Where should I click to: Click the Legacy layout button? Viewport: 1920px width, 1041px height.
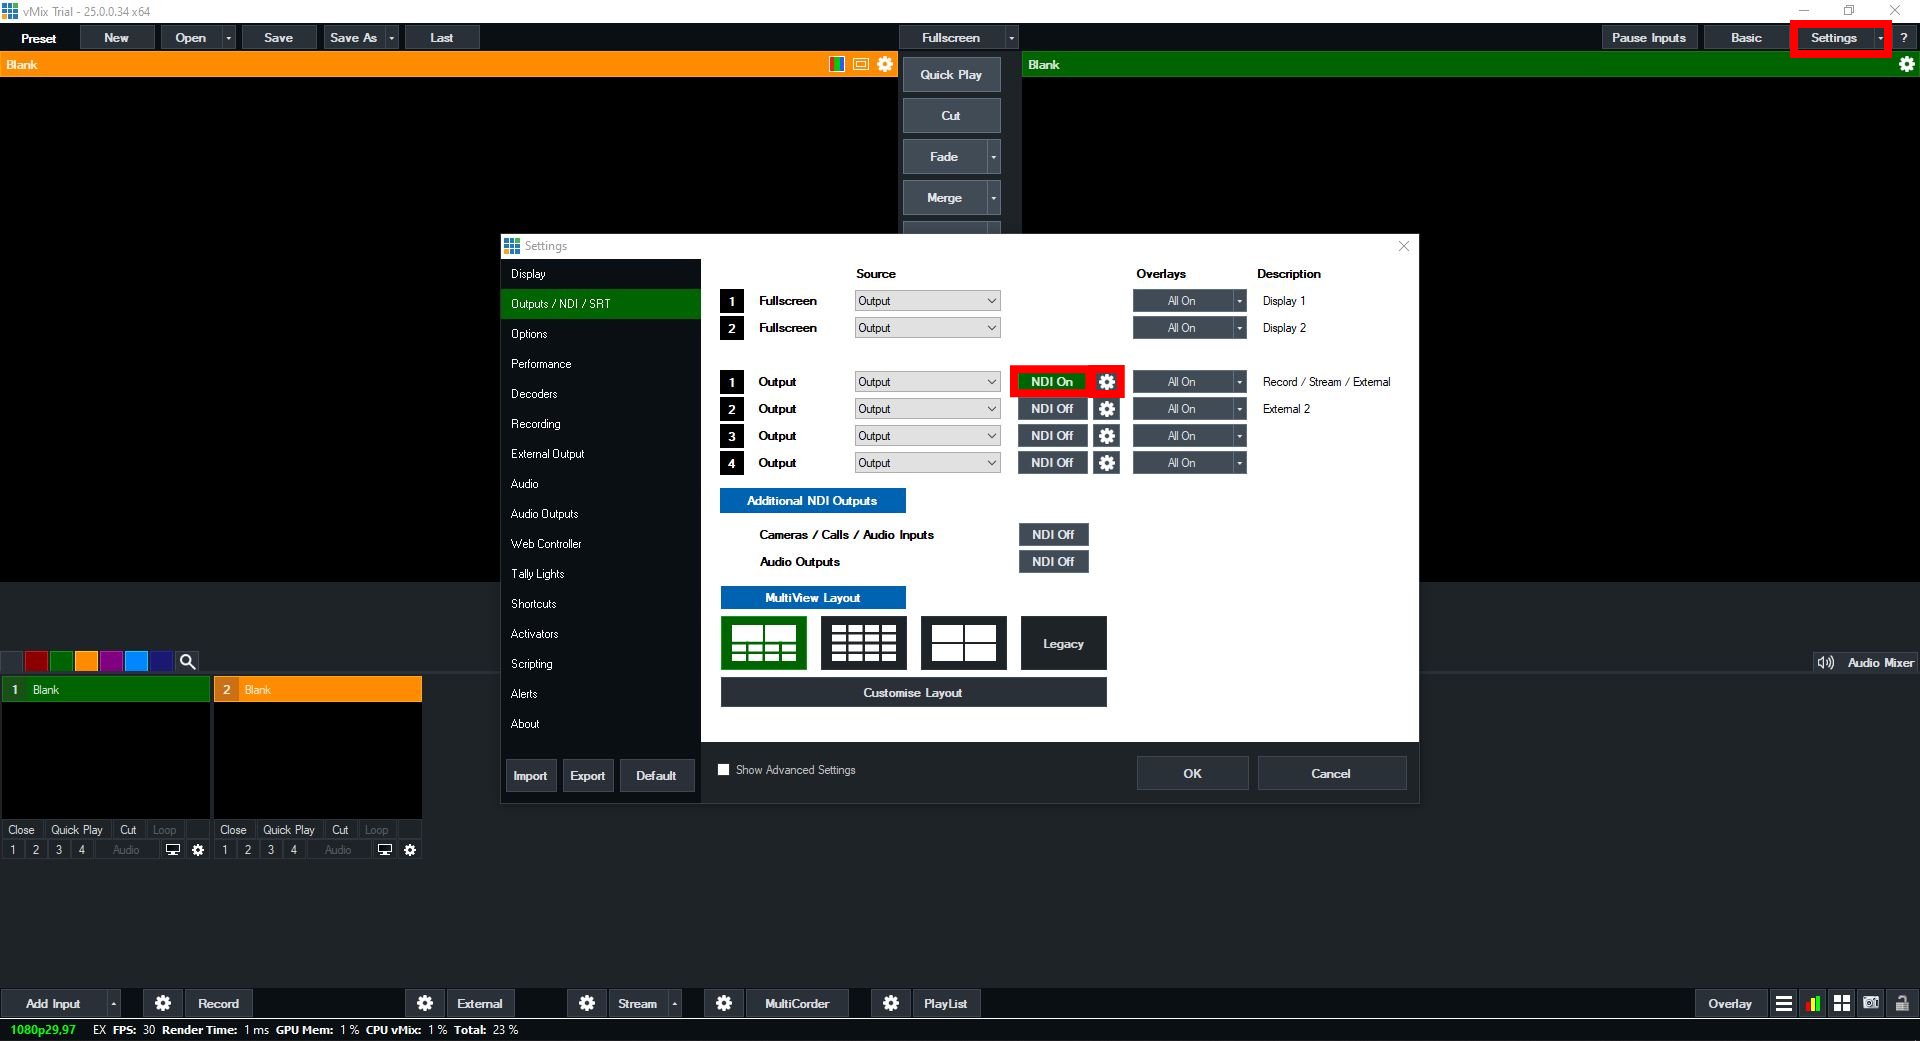(1063, 643)
